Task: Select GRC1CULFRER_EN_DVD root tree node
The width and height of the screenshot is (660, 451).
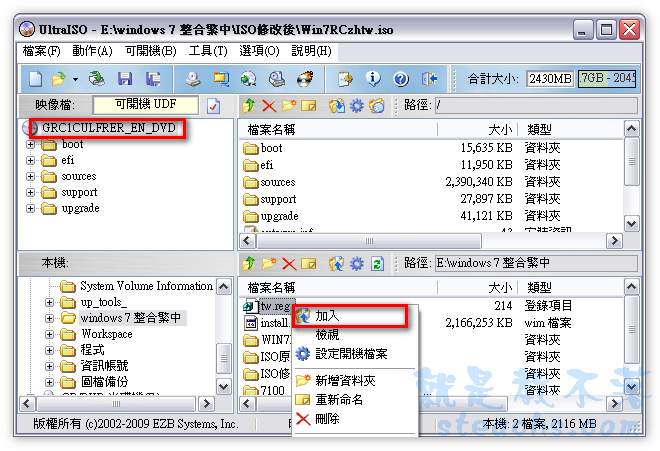Action: click(109, 128)
